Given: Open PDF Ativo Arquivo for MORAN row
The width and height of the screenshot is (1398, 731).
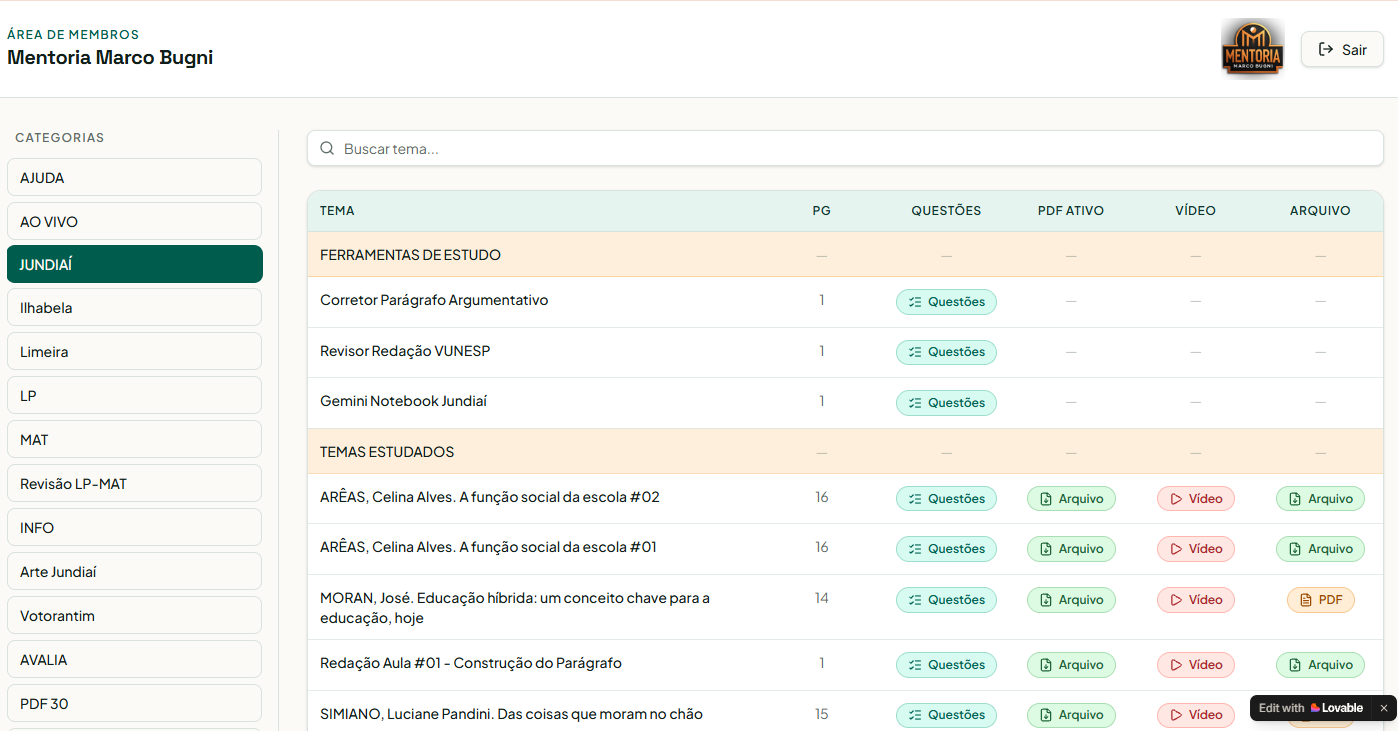Looking at the screenshot, I should [1071, 600].
